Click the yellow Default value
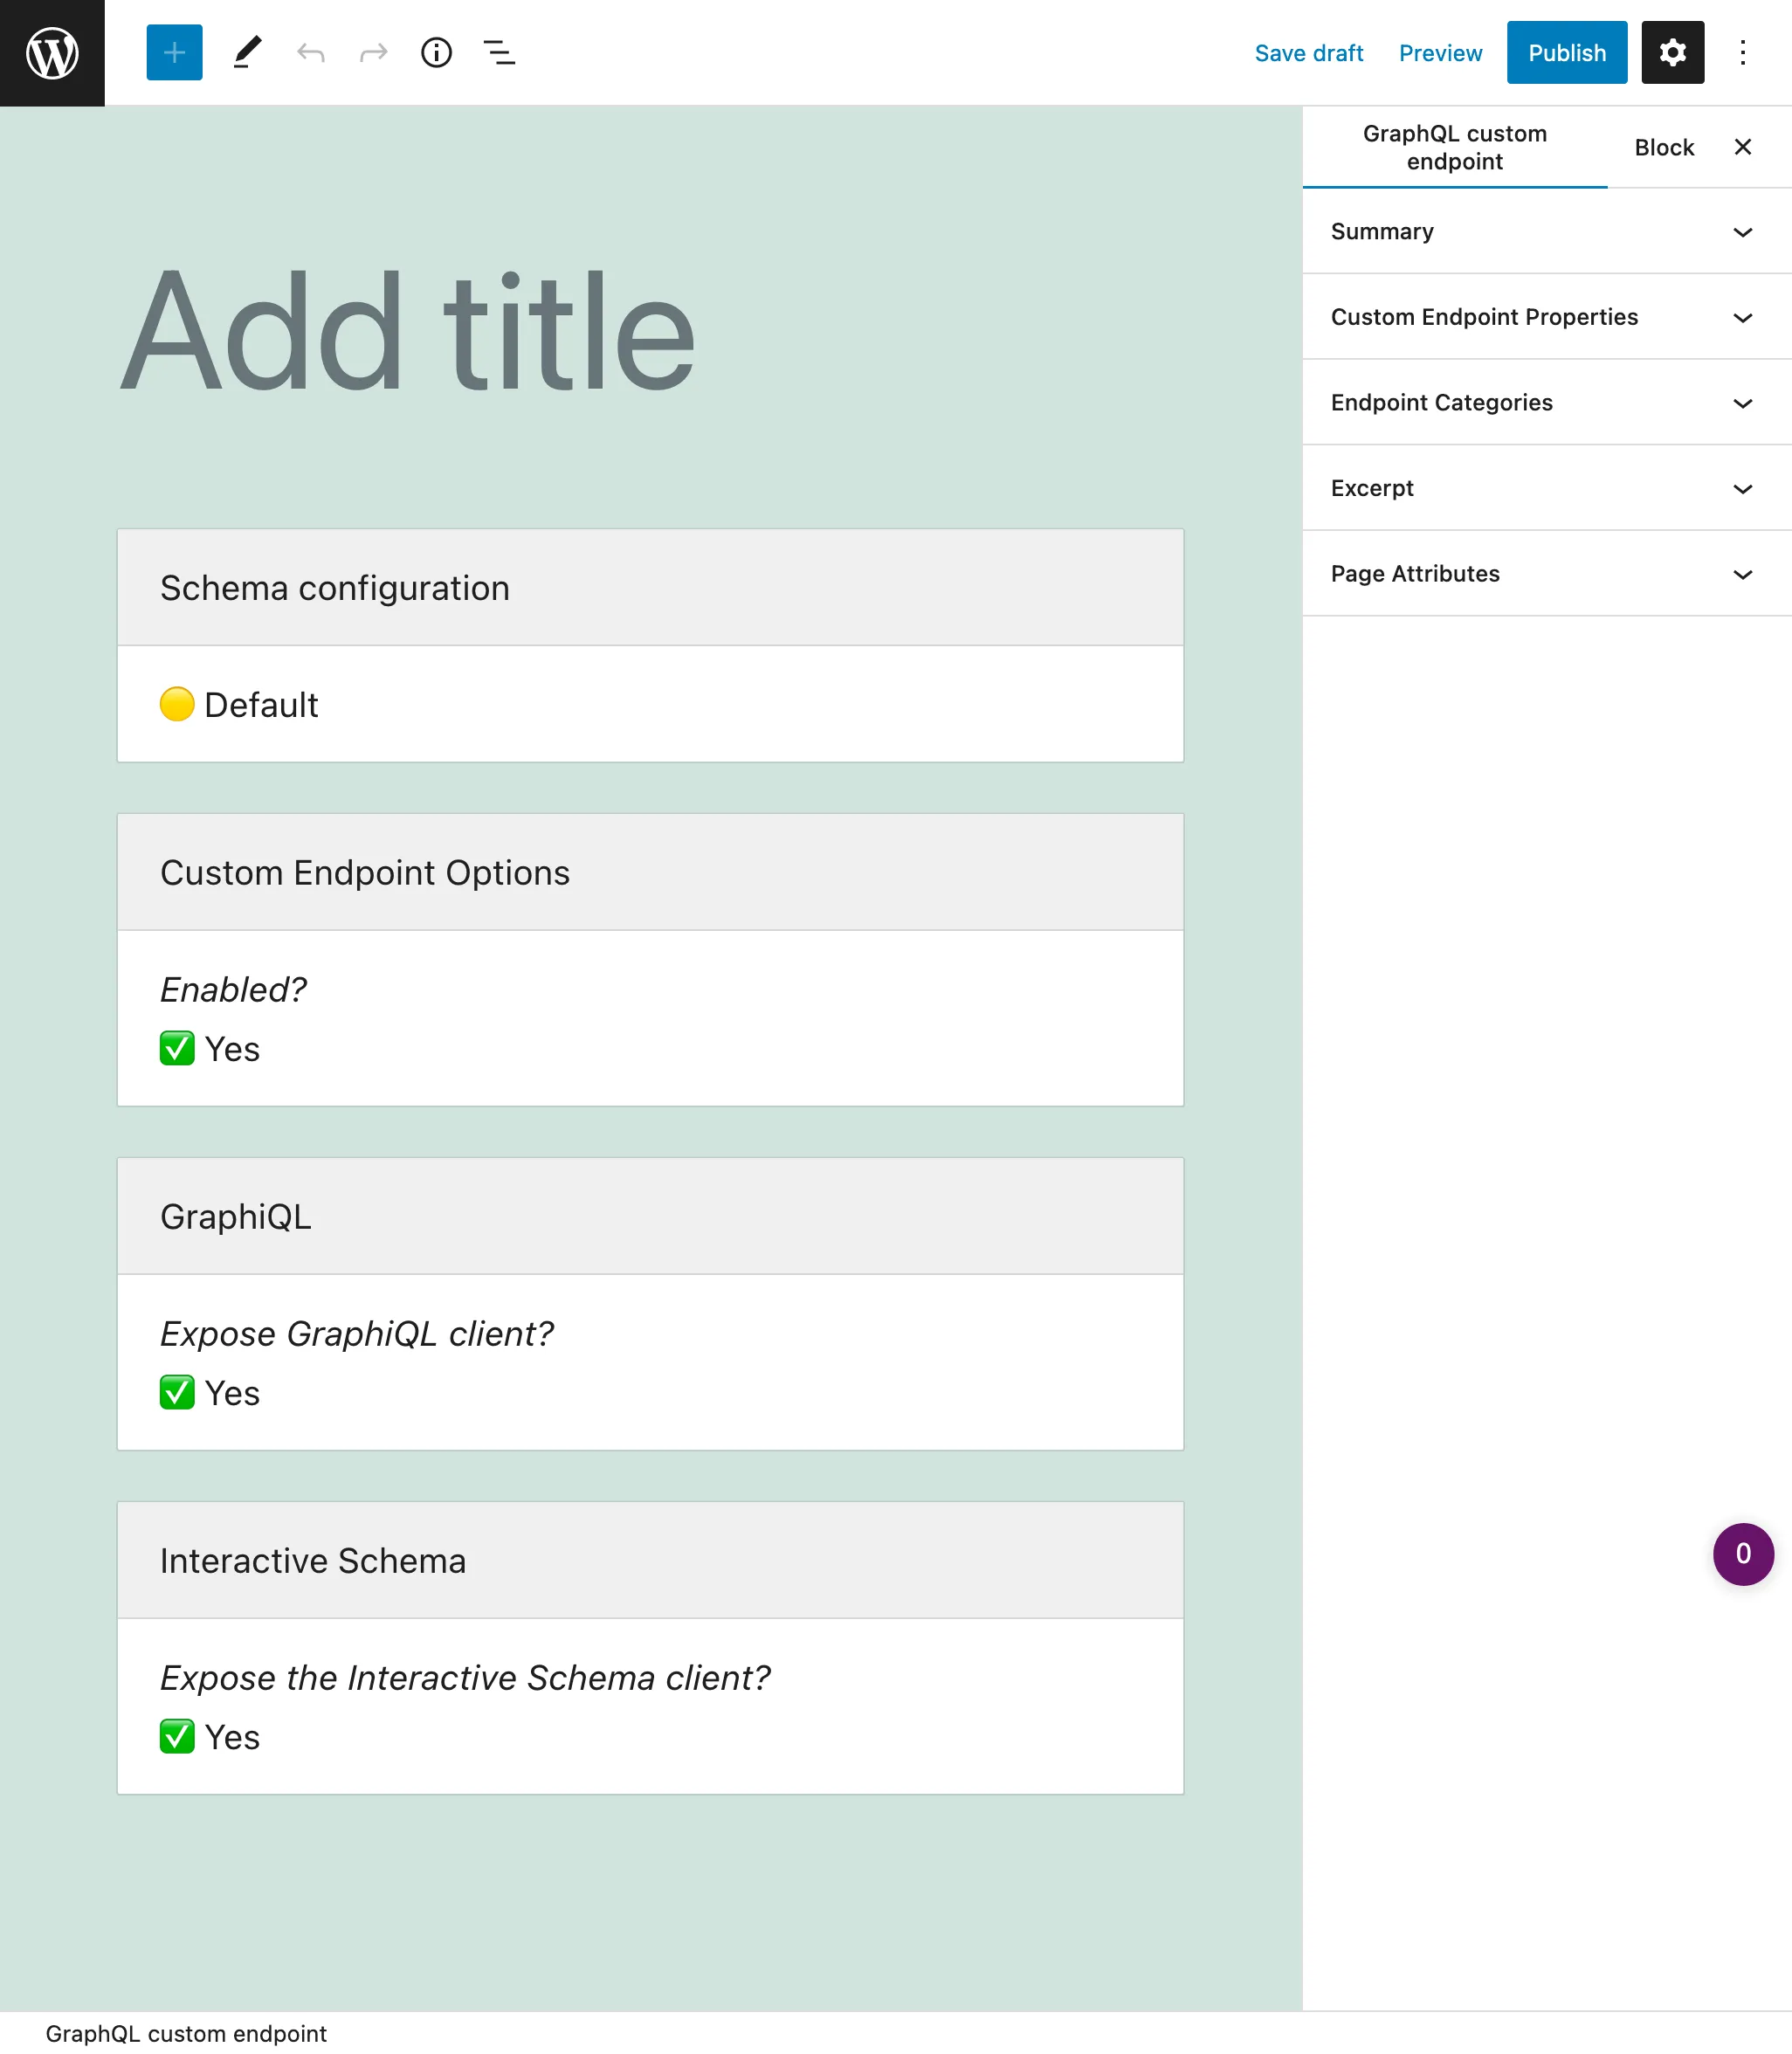Screen dimensions: 1792x2054 (x=239, y=704)
